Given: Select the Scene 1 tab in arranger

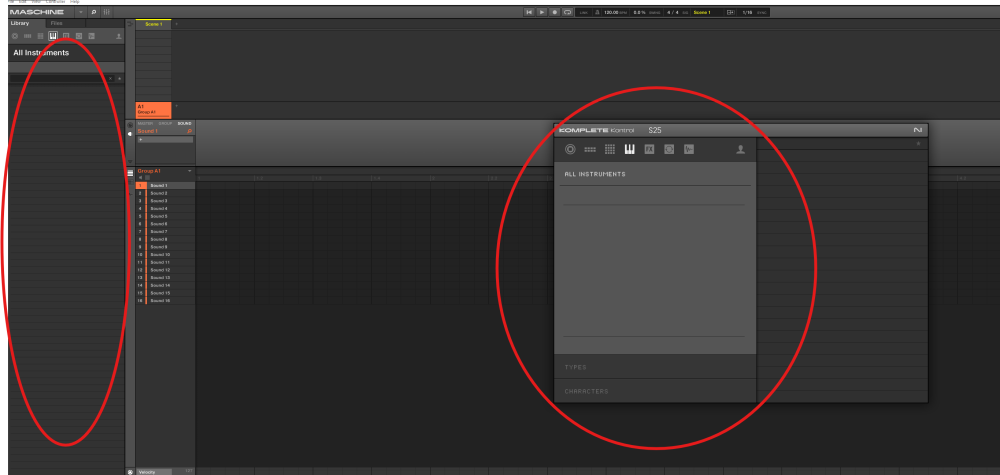Looking at the screenshot, I should coord(154,24).
